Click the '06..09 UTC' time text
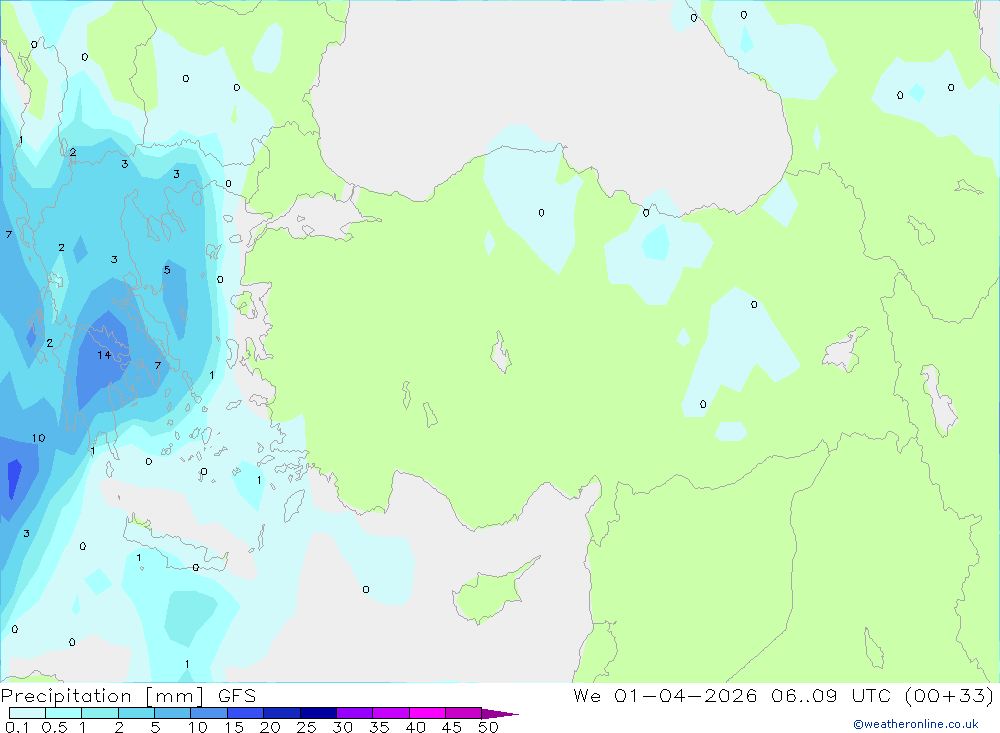 click(831, 695)
